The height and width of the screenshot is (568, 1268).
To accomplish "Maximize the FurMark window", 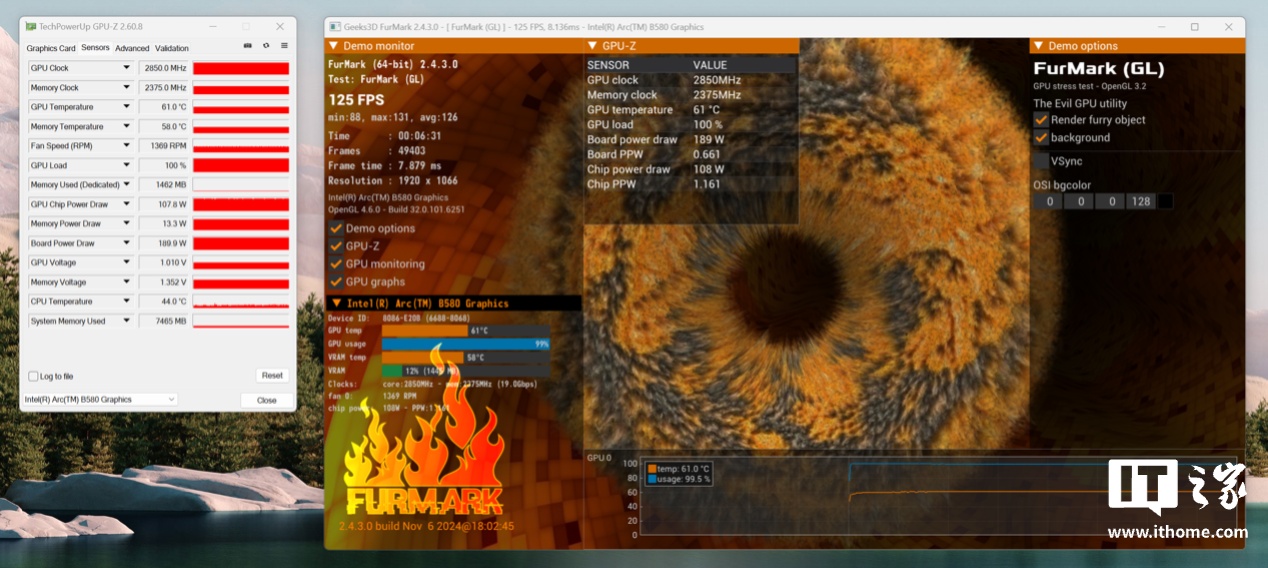I will (x=1194, y=27).
